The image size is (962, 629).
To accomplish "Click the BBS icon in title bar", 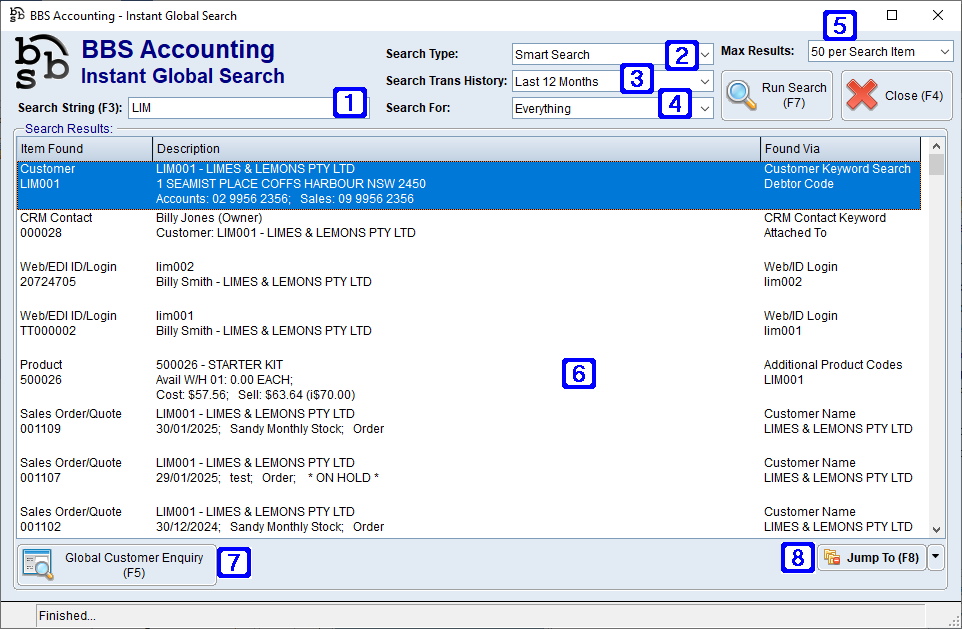I will 16,16.
